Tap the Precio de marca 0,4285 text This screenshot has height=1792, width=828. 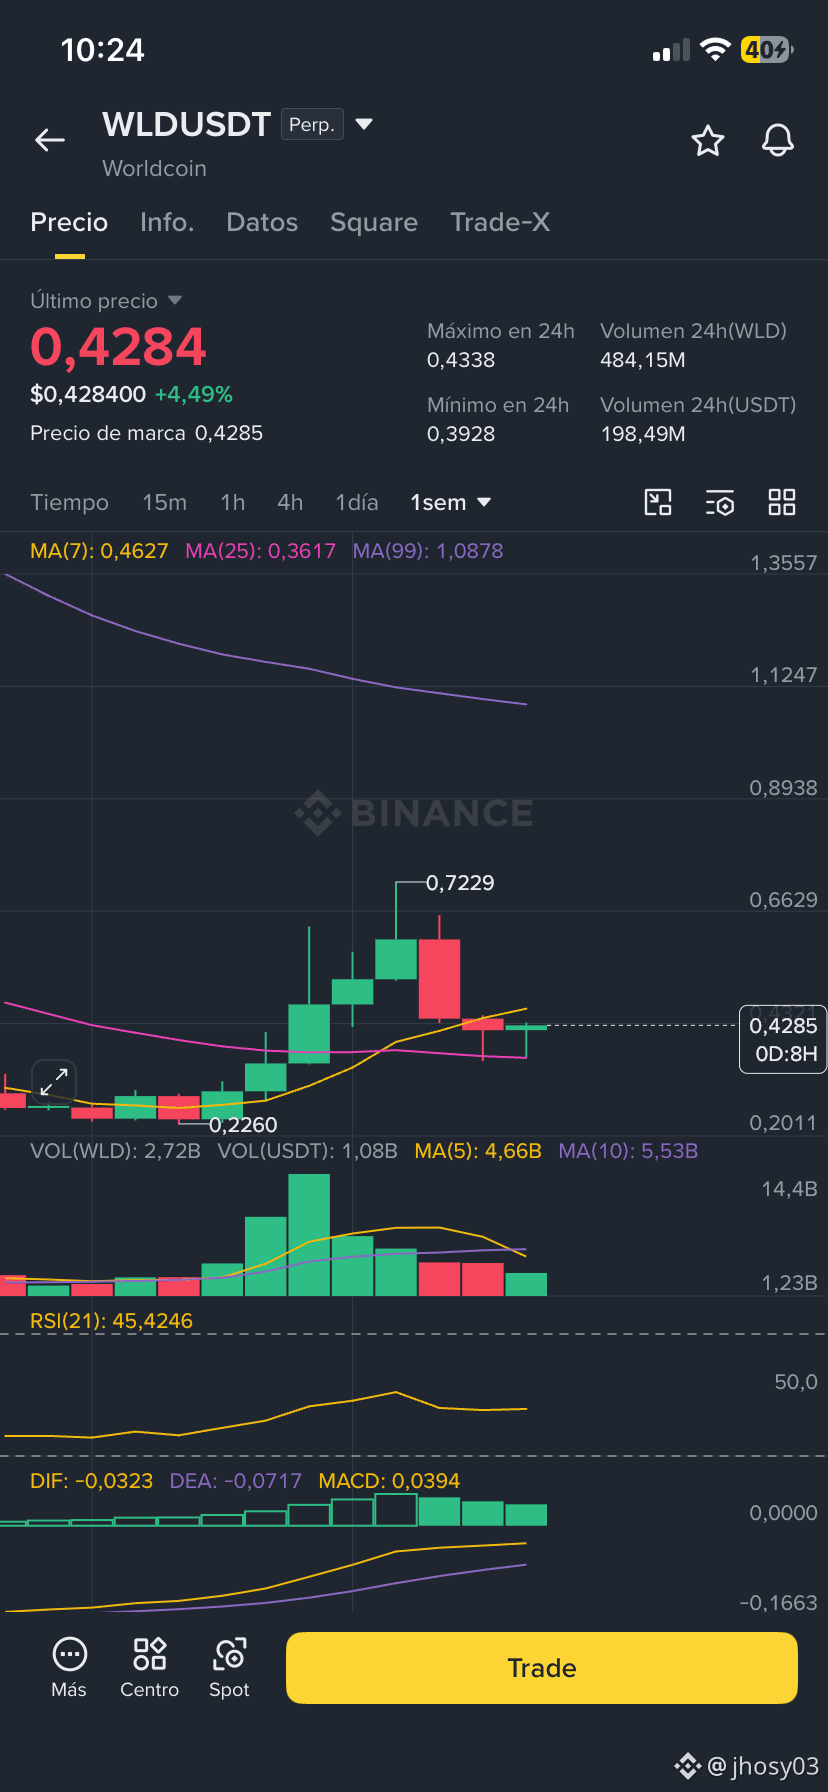[146, 433]
